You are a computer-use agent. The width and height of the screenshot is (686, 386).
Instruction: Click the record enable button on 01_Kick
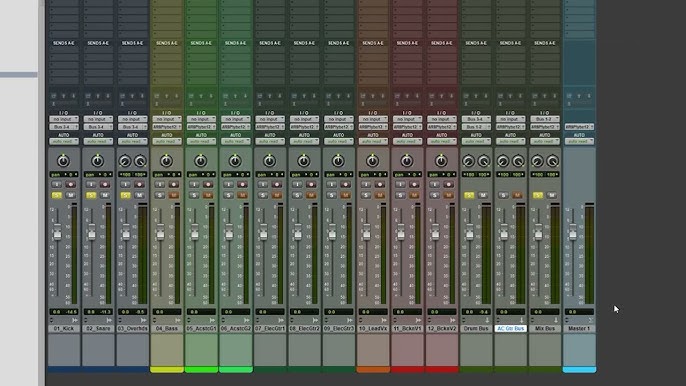(70, 185)
